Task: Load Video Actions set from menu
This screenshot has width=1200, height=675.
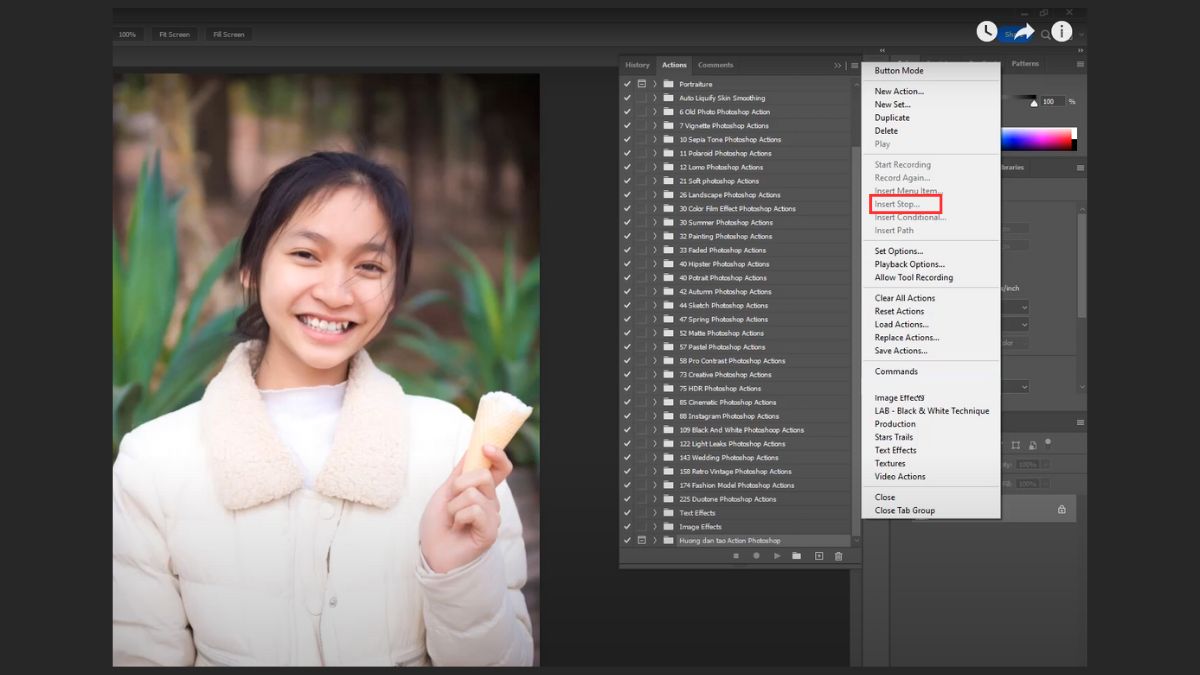Action: (900, 477)
